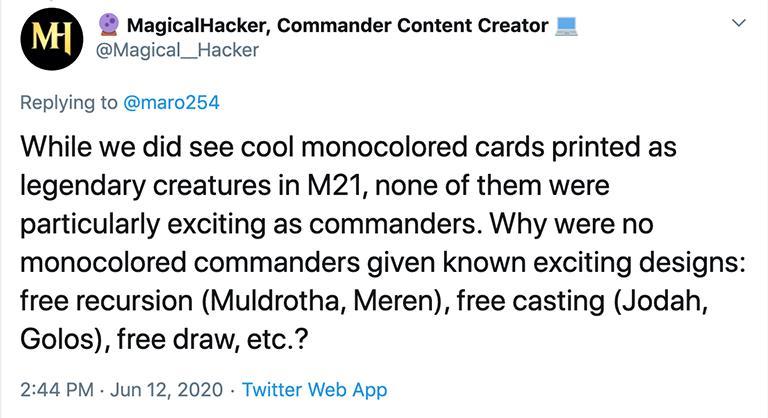This screenshot has height=418, width=768.
Task: Click the 2:44 PM timestamp
Action: [x=57, y=390]
